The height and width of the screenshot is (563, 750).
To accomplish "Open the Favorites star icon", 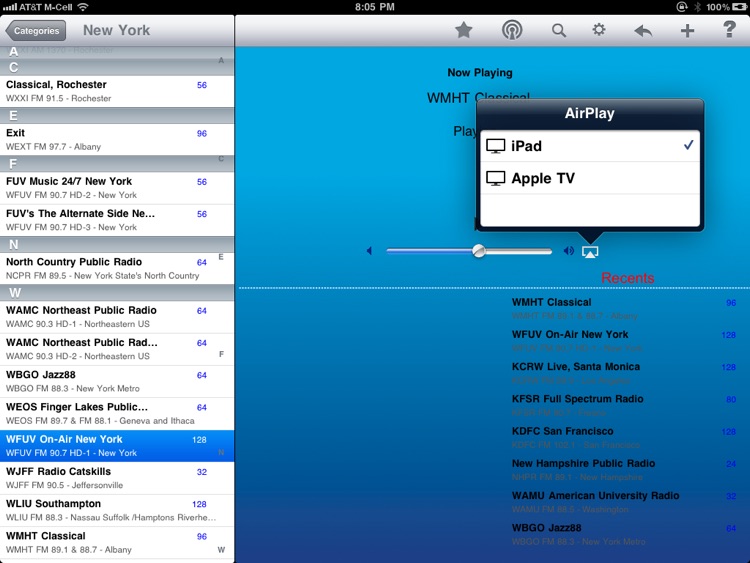I will pyautogui.click(x=463, y=31).
